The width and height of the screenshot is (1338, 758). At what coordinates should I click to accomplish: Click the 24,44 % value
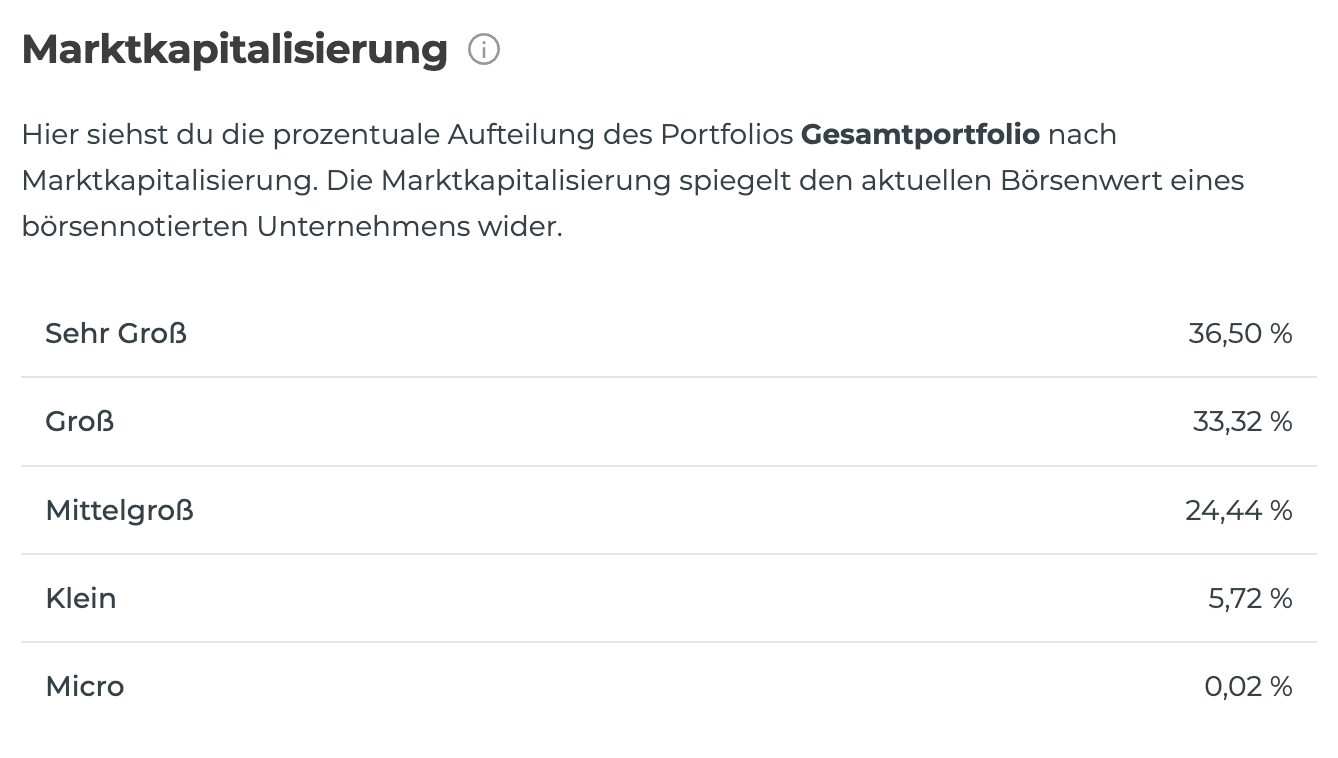[x=1239, y=510]
